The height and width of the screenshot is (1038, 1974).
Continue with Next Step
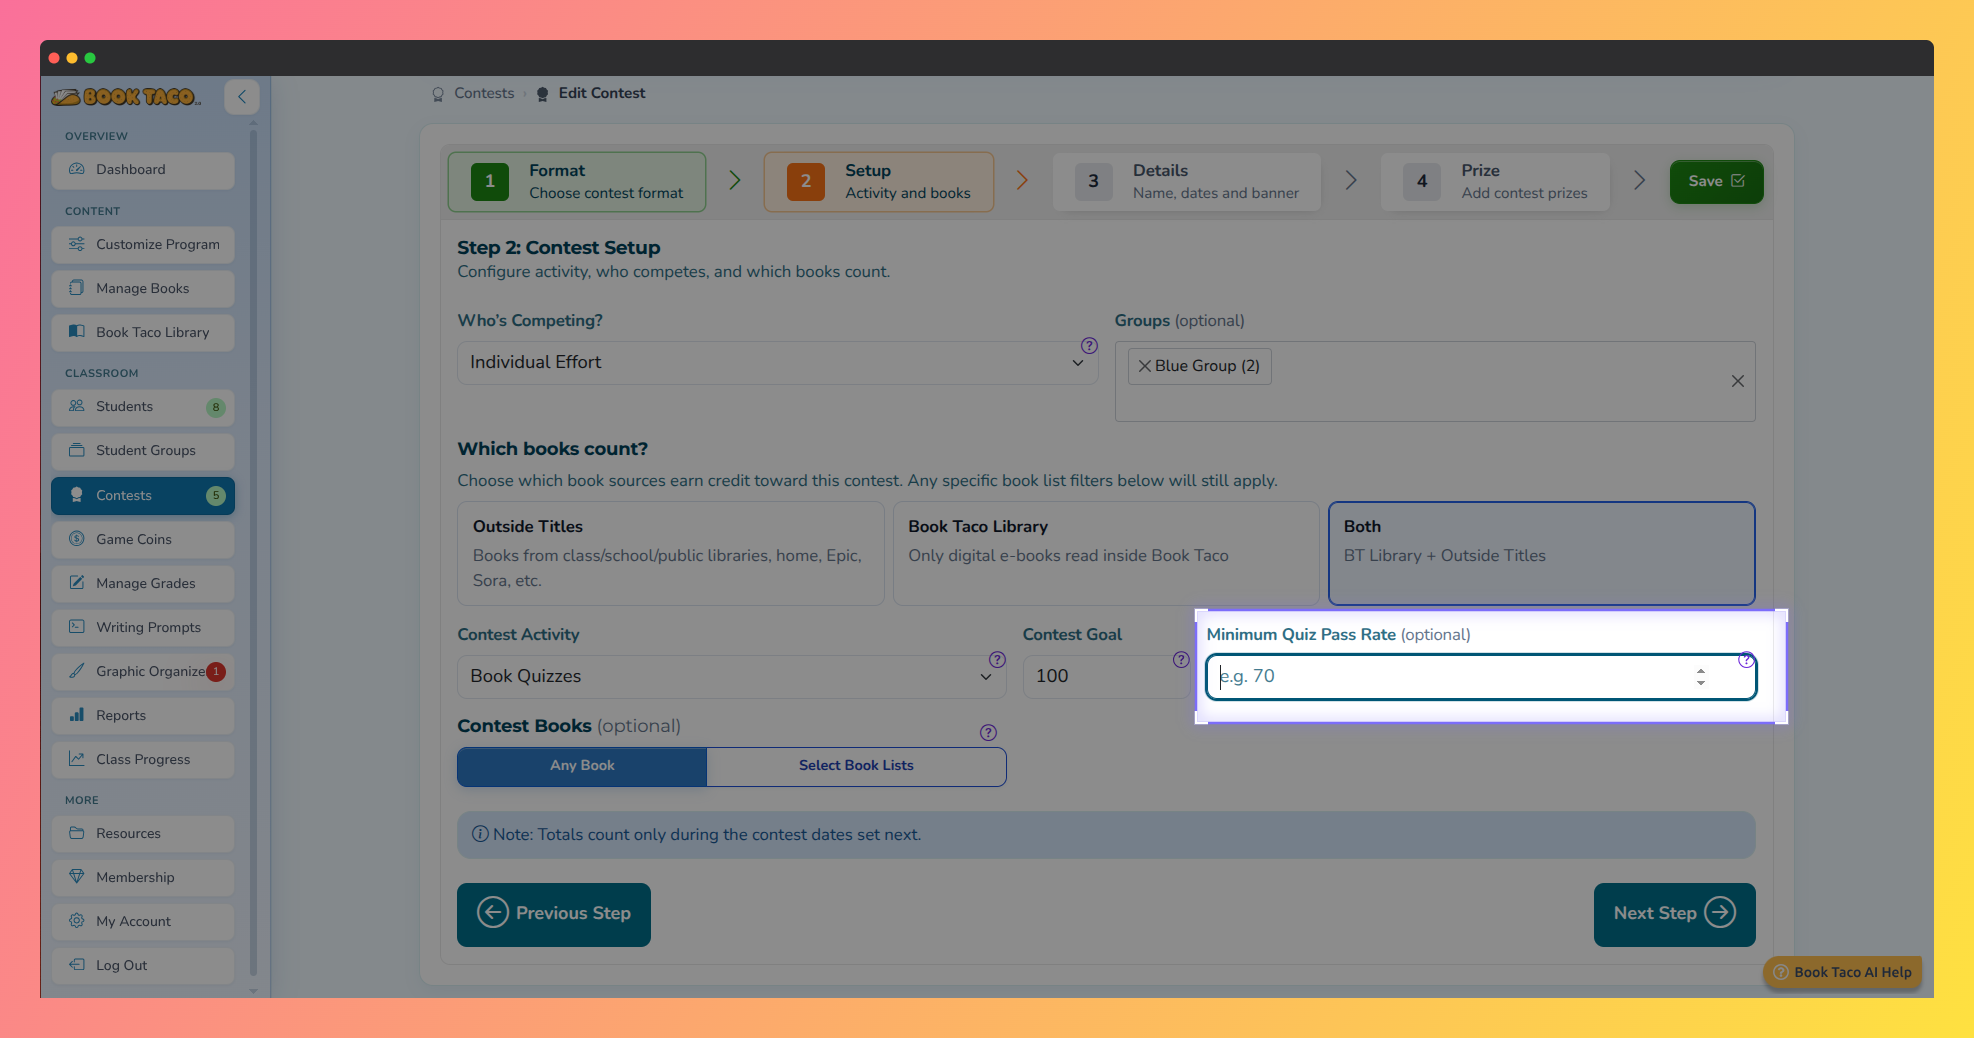(1675, 914)
